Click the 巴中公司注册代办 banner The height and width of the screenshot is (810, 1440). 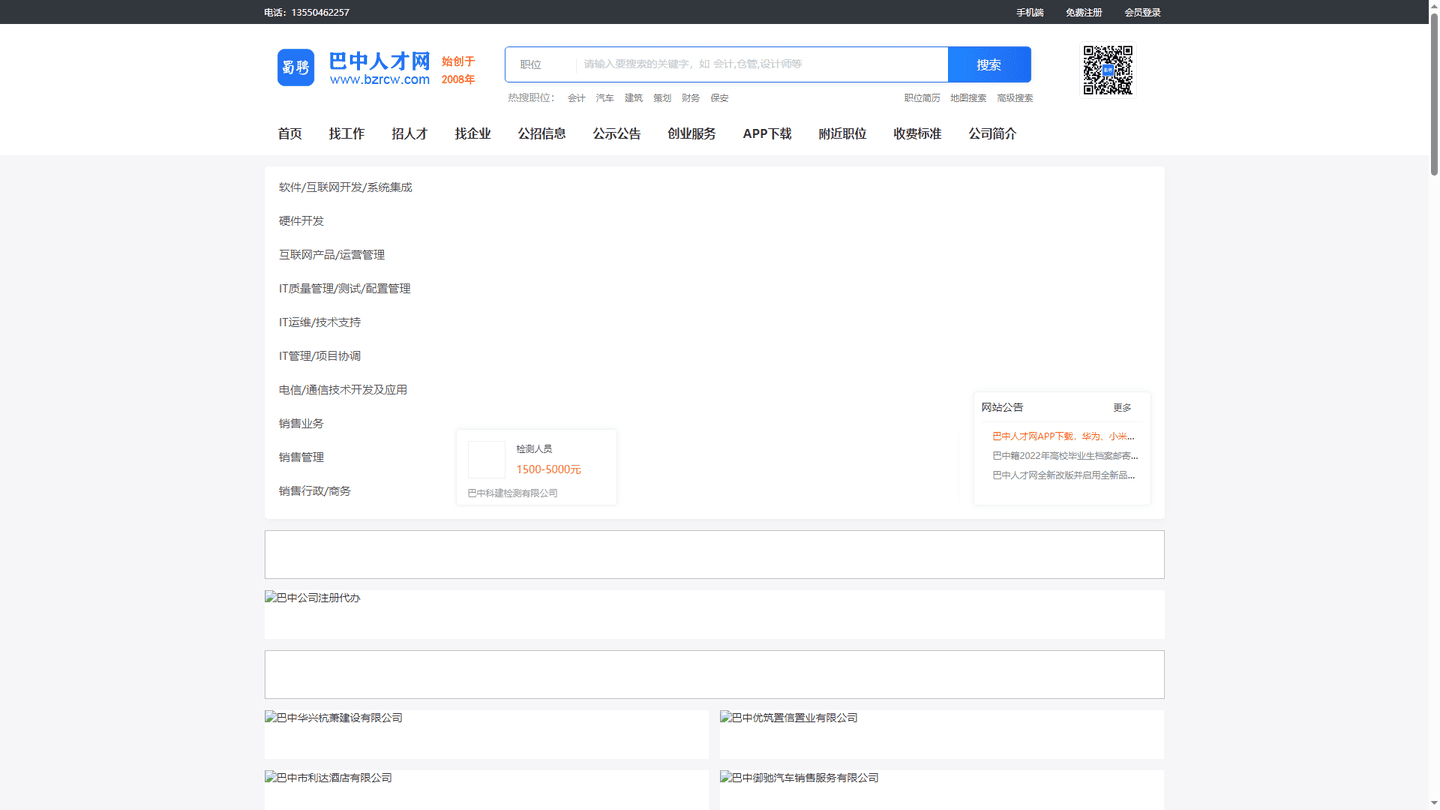click(714, 614)
